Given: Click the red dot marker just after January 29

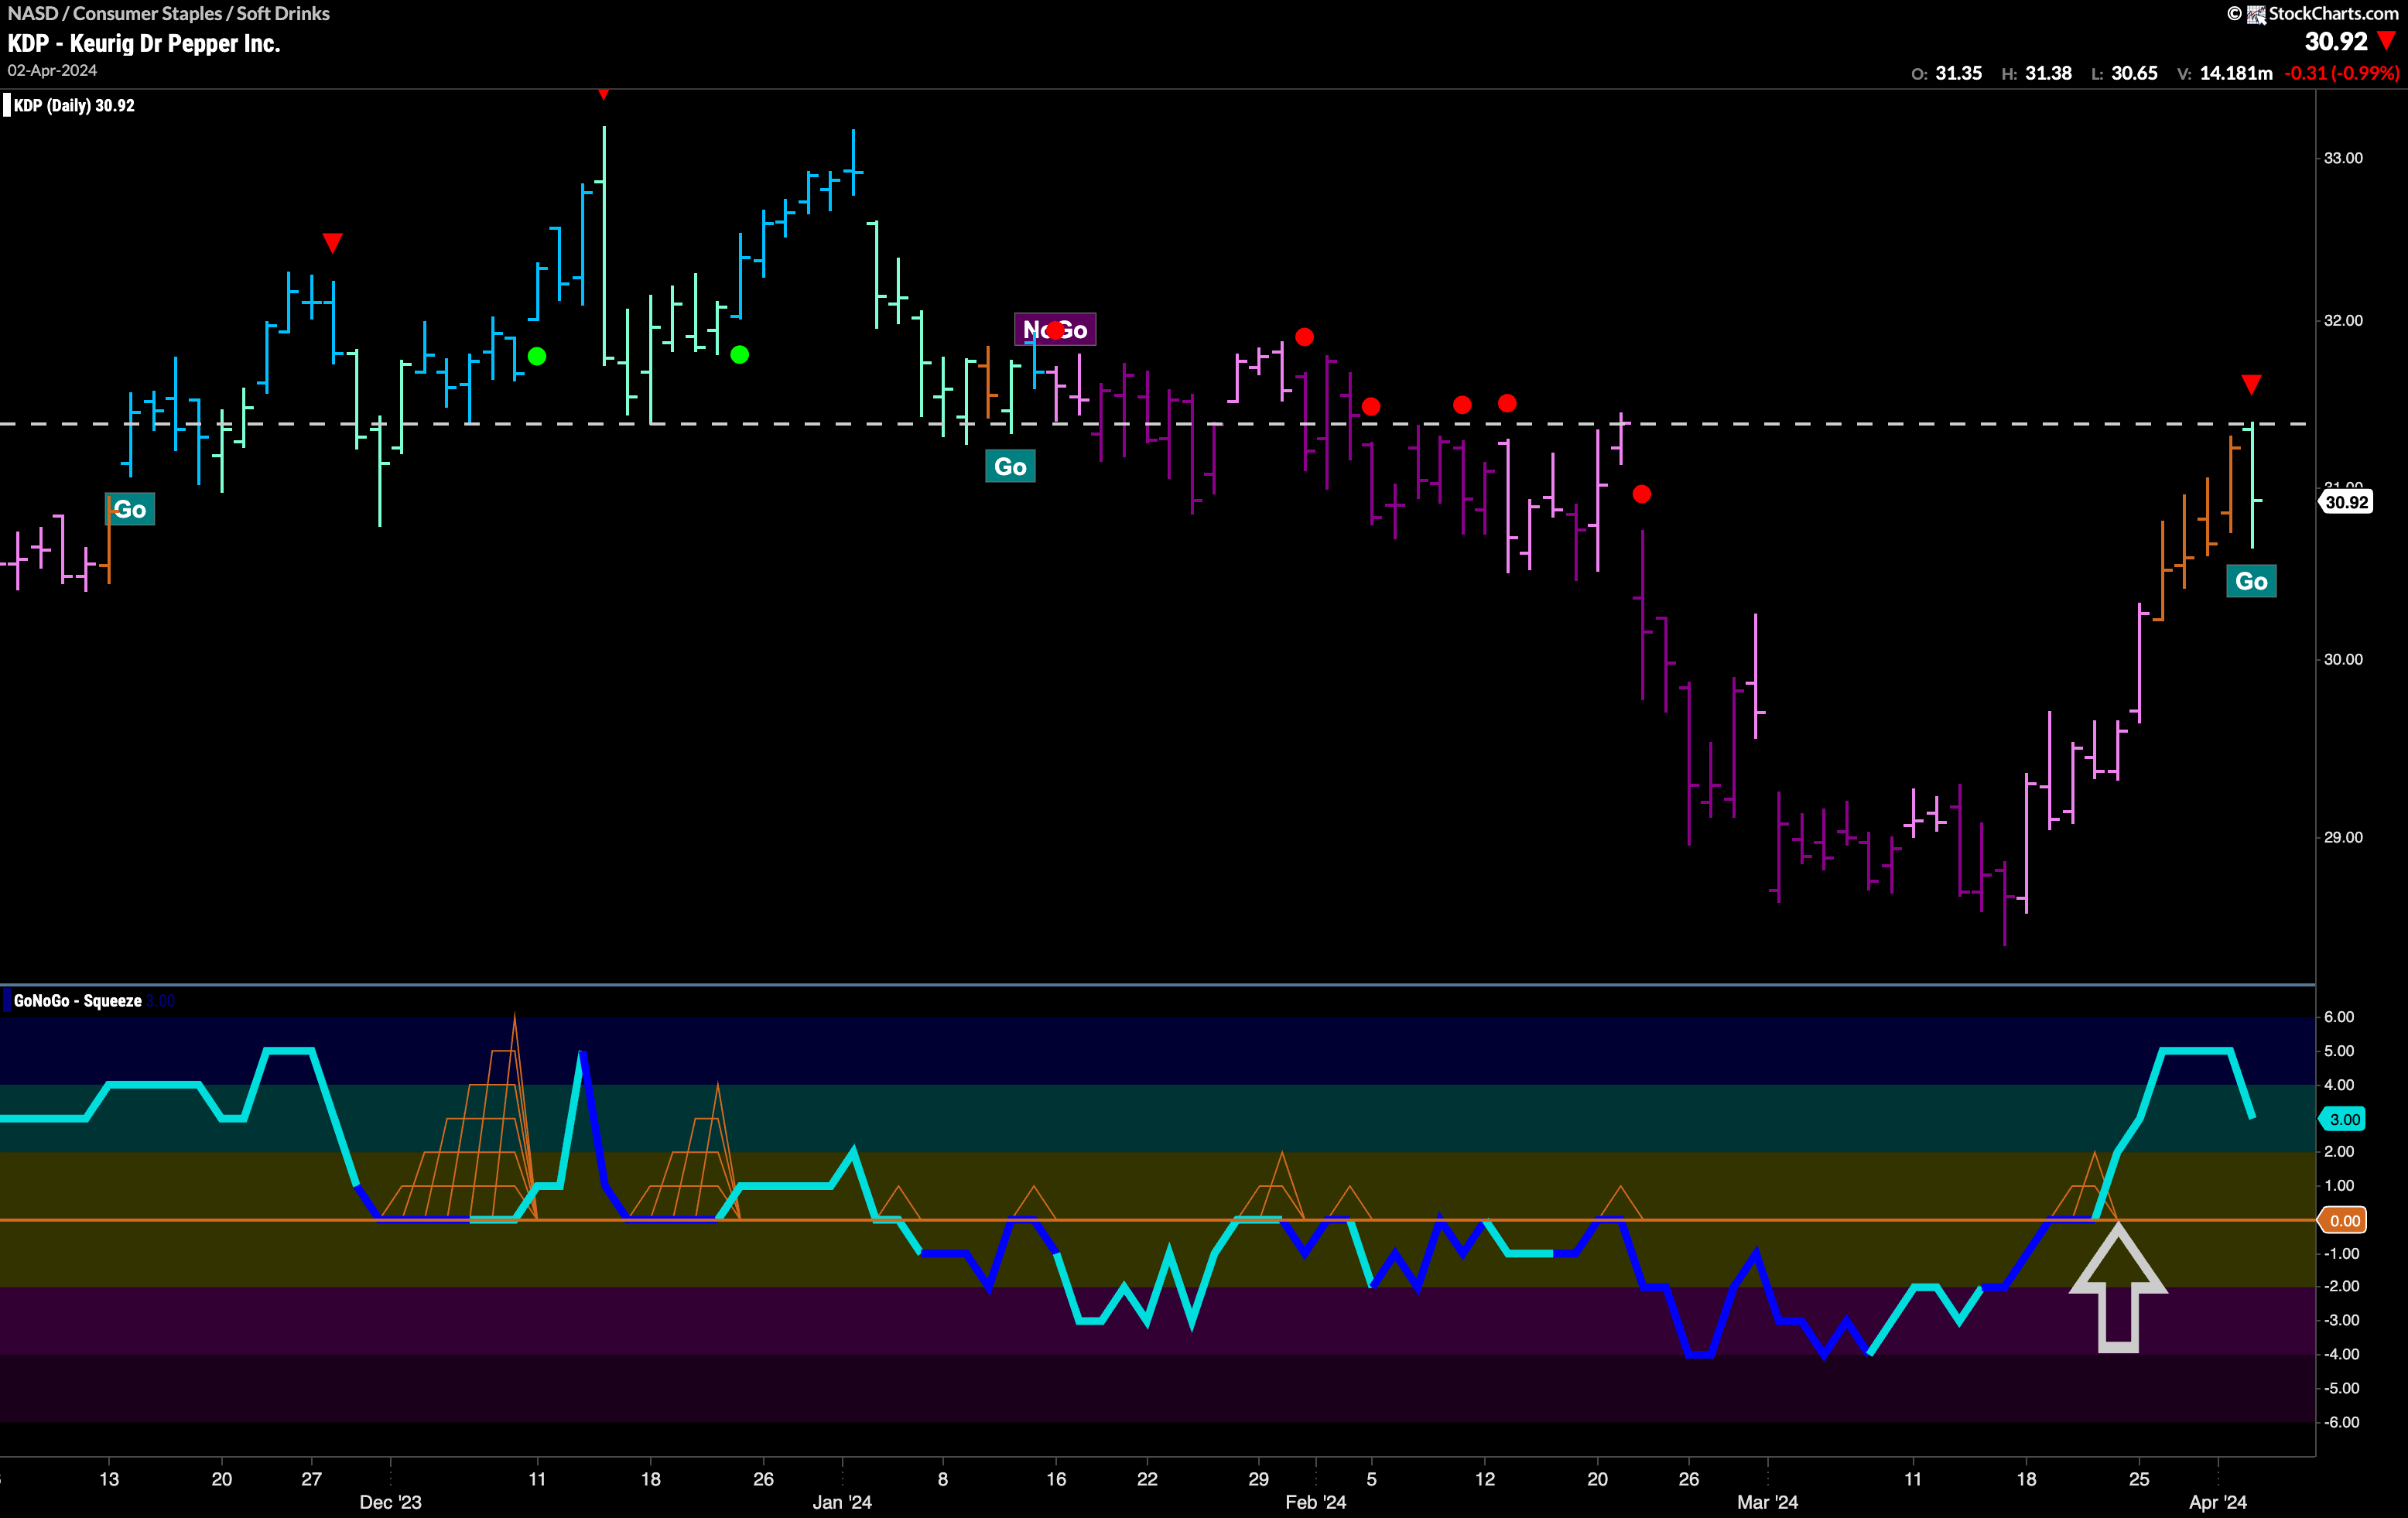Looking at the screenshot, I should pyautogui.click(x=1304, y=337).
